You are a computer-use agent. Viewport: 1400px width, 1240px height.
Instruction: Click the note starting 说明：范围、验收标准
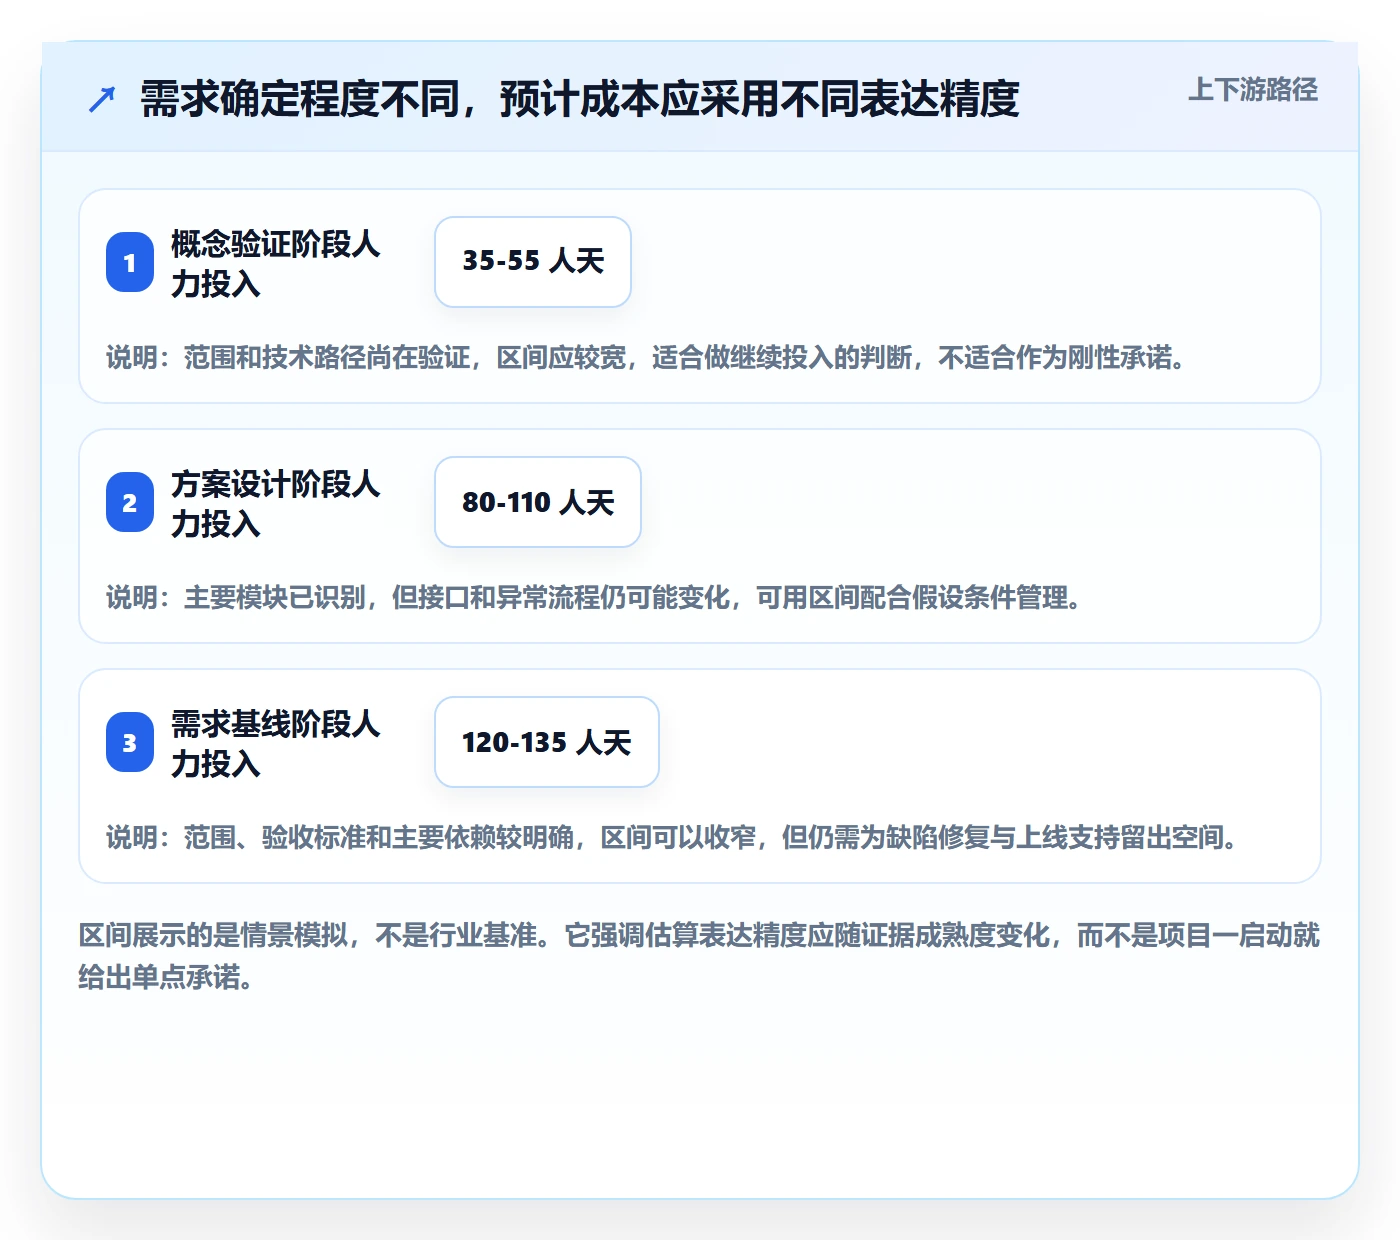673,837
